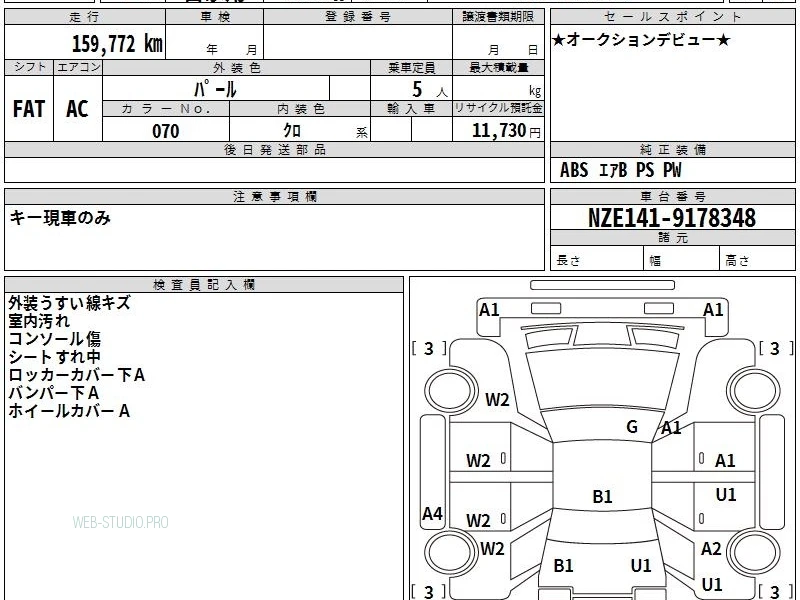Click the エアコン header

pyautogui.click(x=78, y=67)
